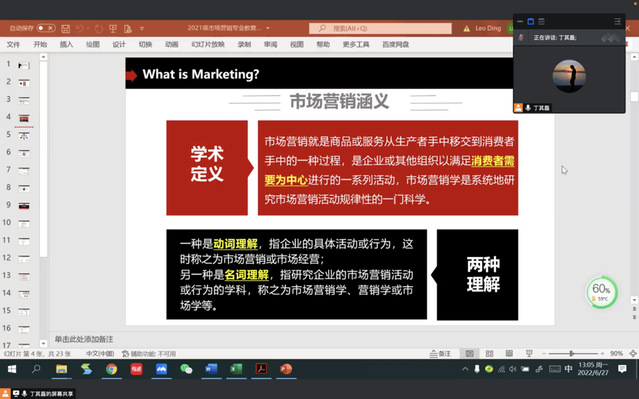The width and height of the screenshot is (639, 399).
Task: Select normal view in status bar
Action: coord(469,353)
